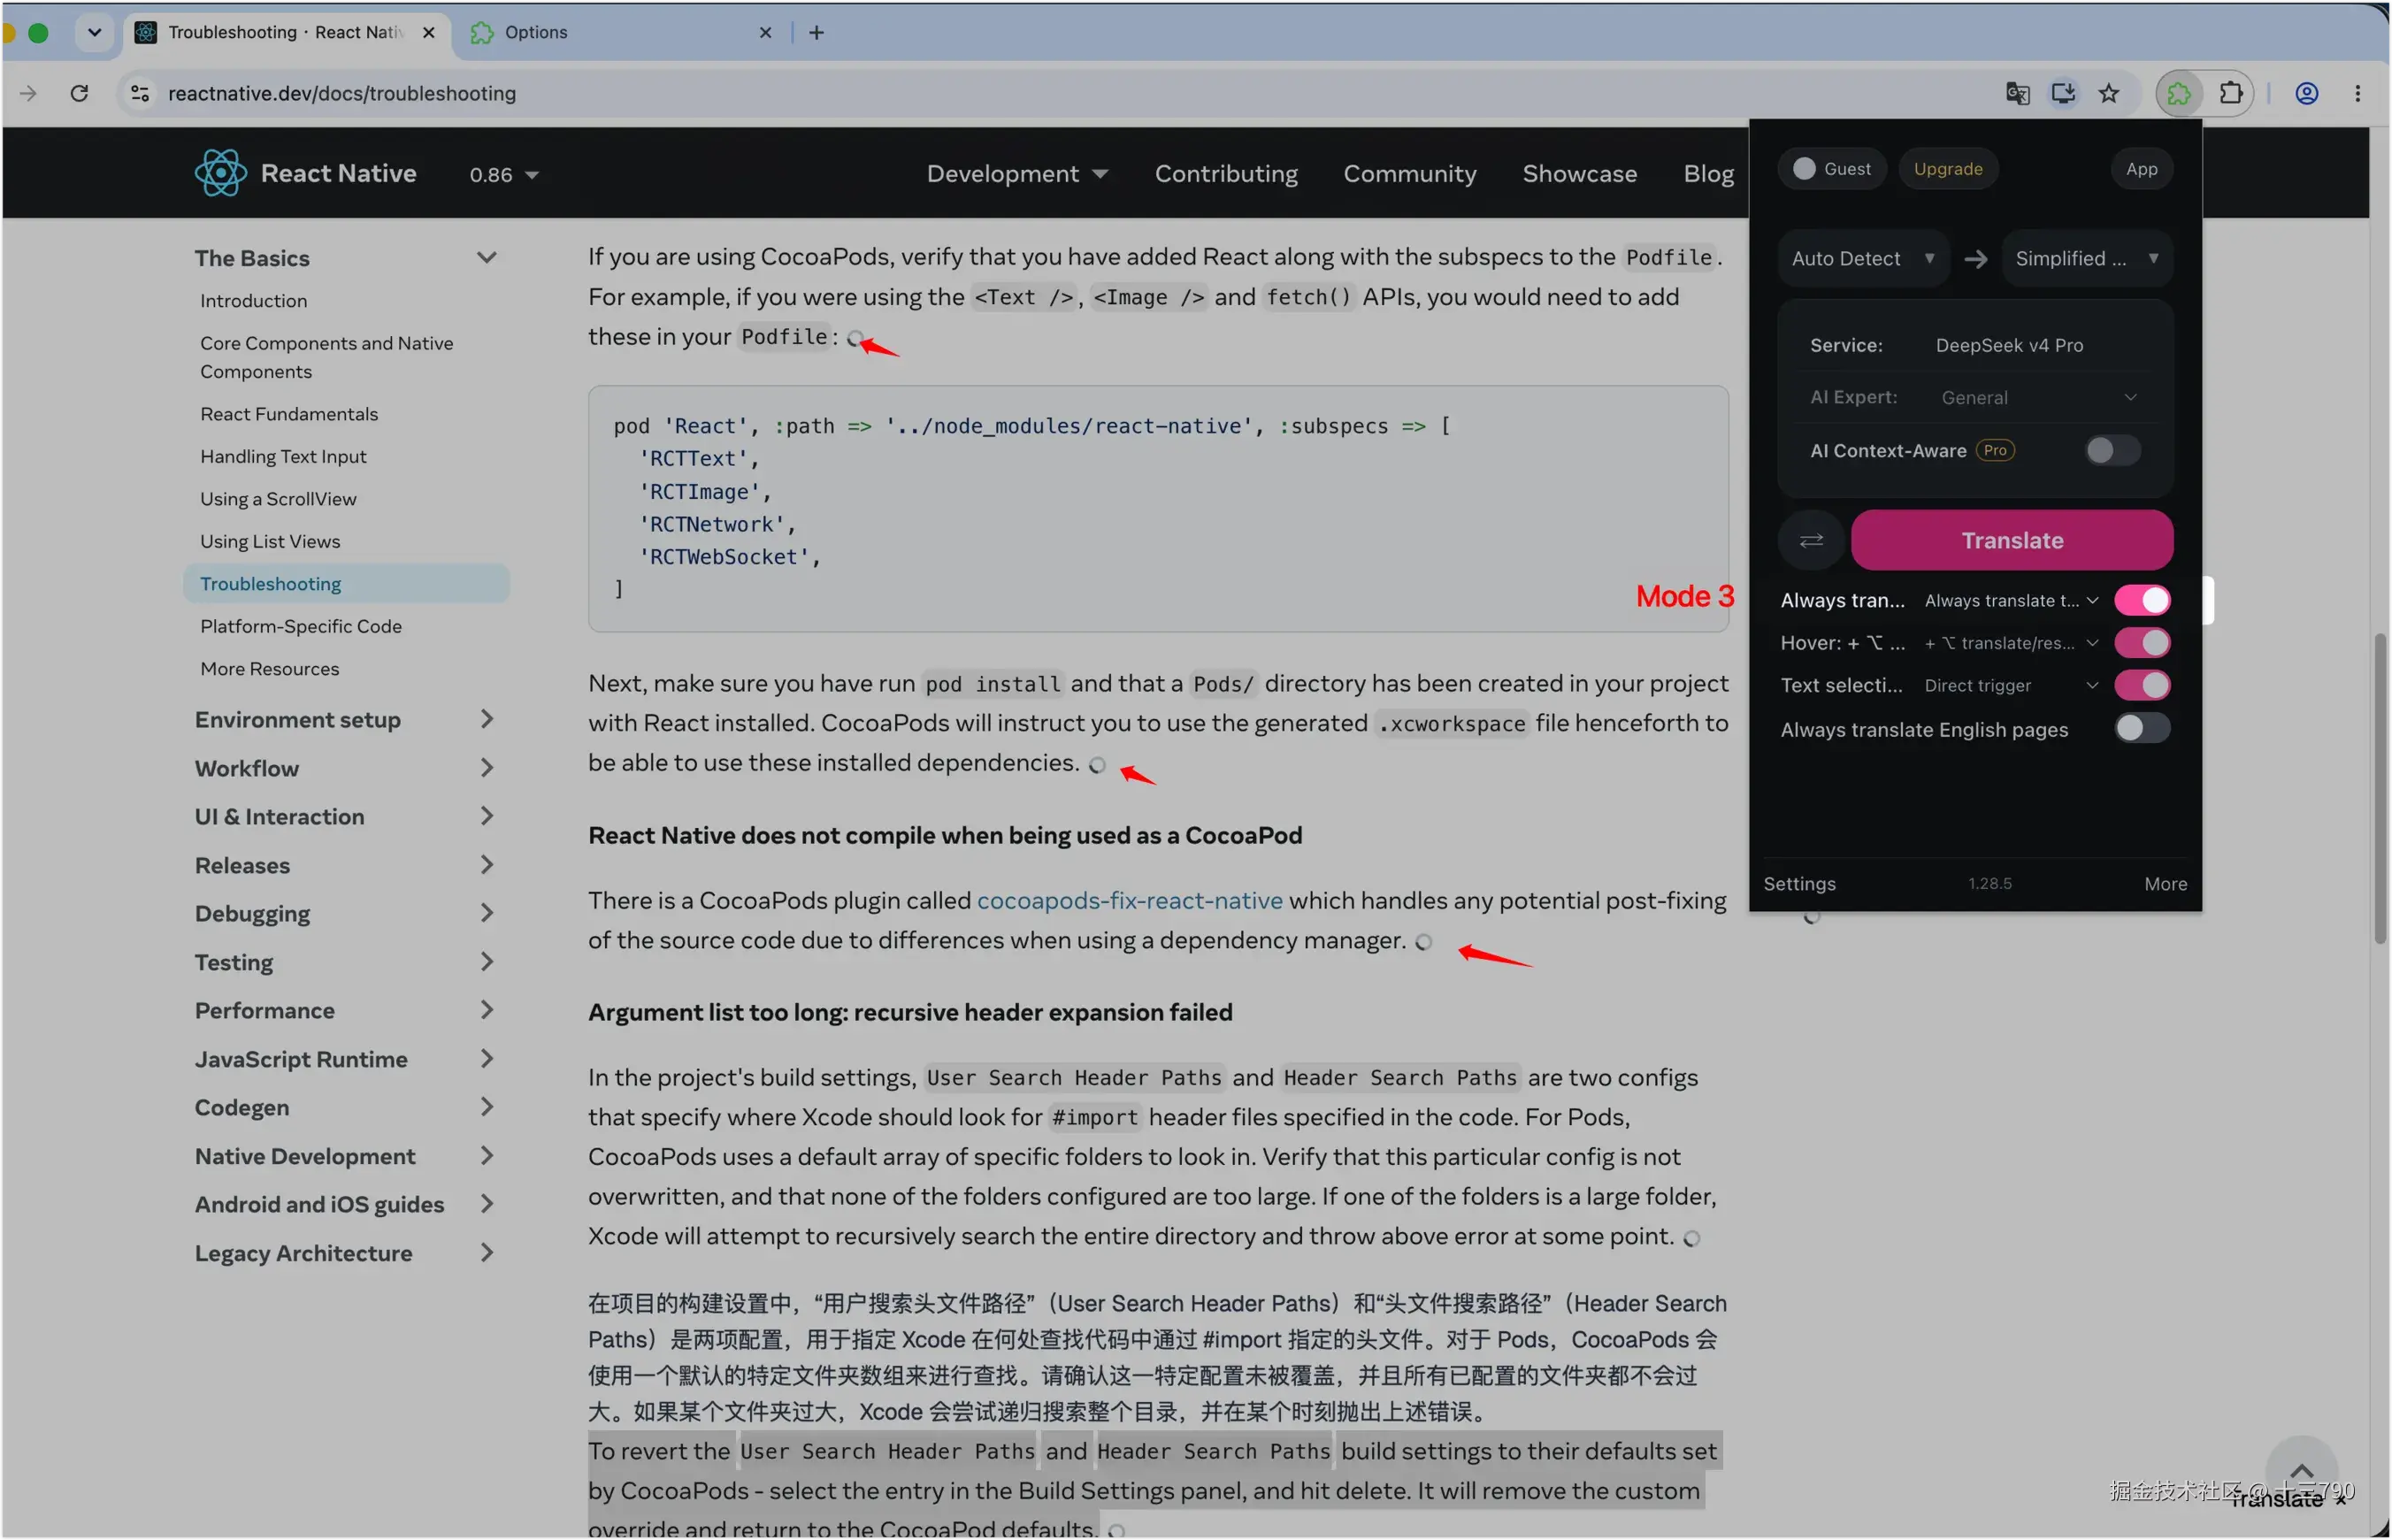2392x1540 pixels.
Task: Close the Options tab
Action: (x=766, y=33)
